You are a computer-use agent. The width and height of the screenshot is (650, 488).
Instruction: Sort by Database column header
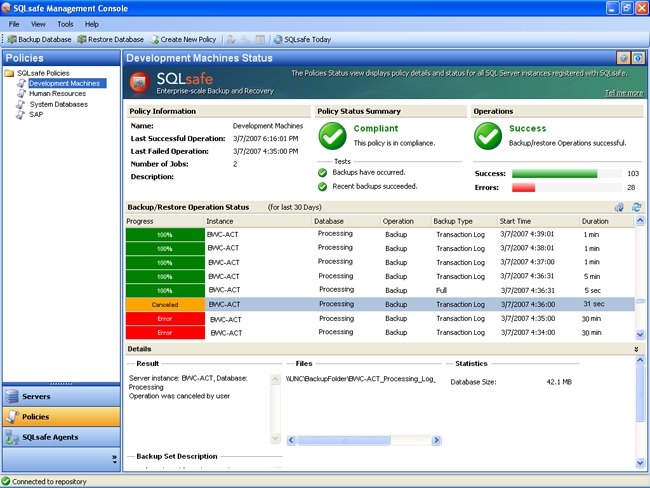coord(346,221)
